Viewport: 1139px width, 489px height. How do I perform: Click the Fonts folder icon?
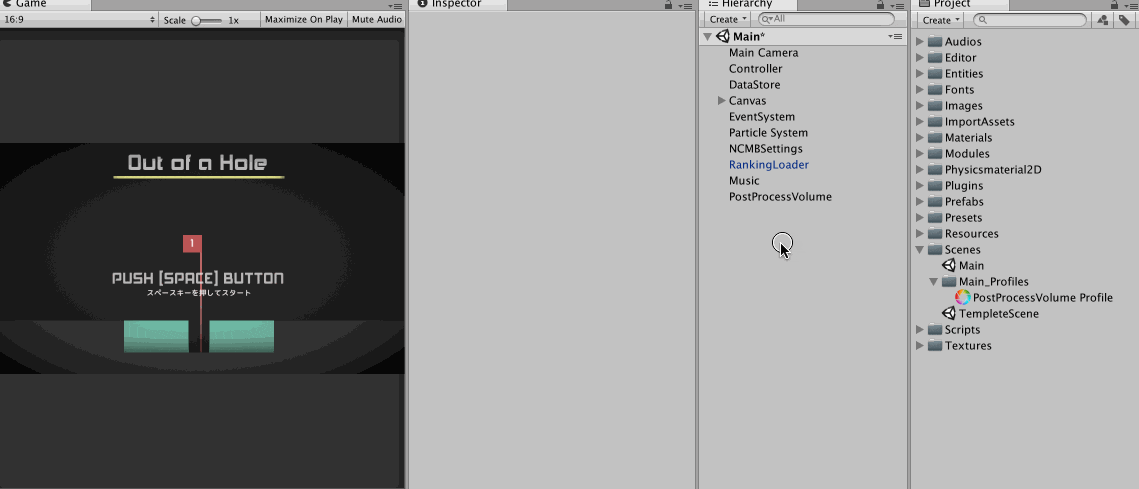[x=934, y=89]
